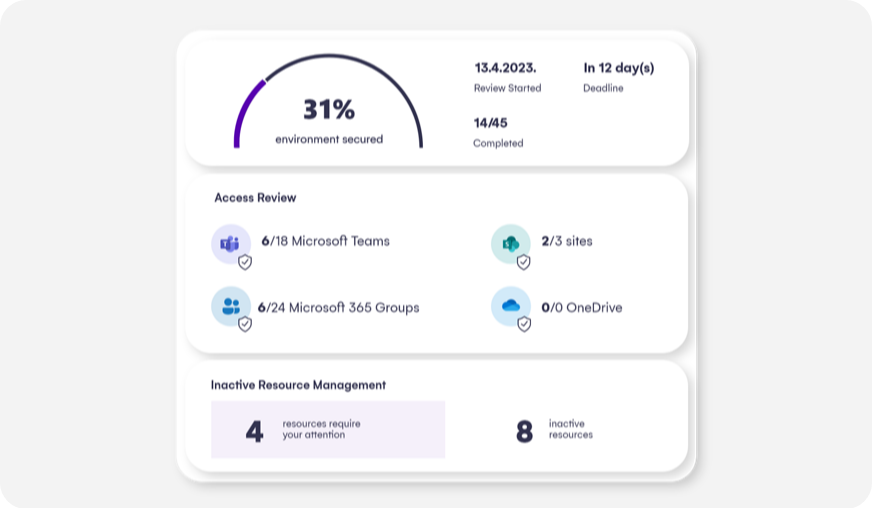Click the 31% value
This screenshot has width=872, height=509.
329,110
